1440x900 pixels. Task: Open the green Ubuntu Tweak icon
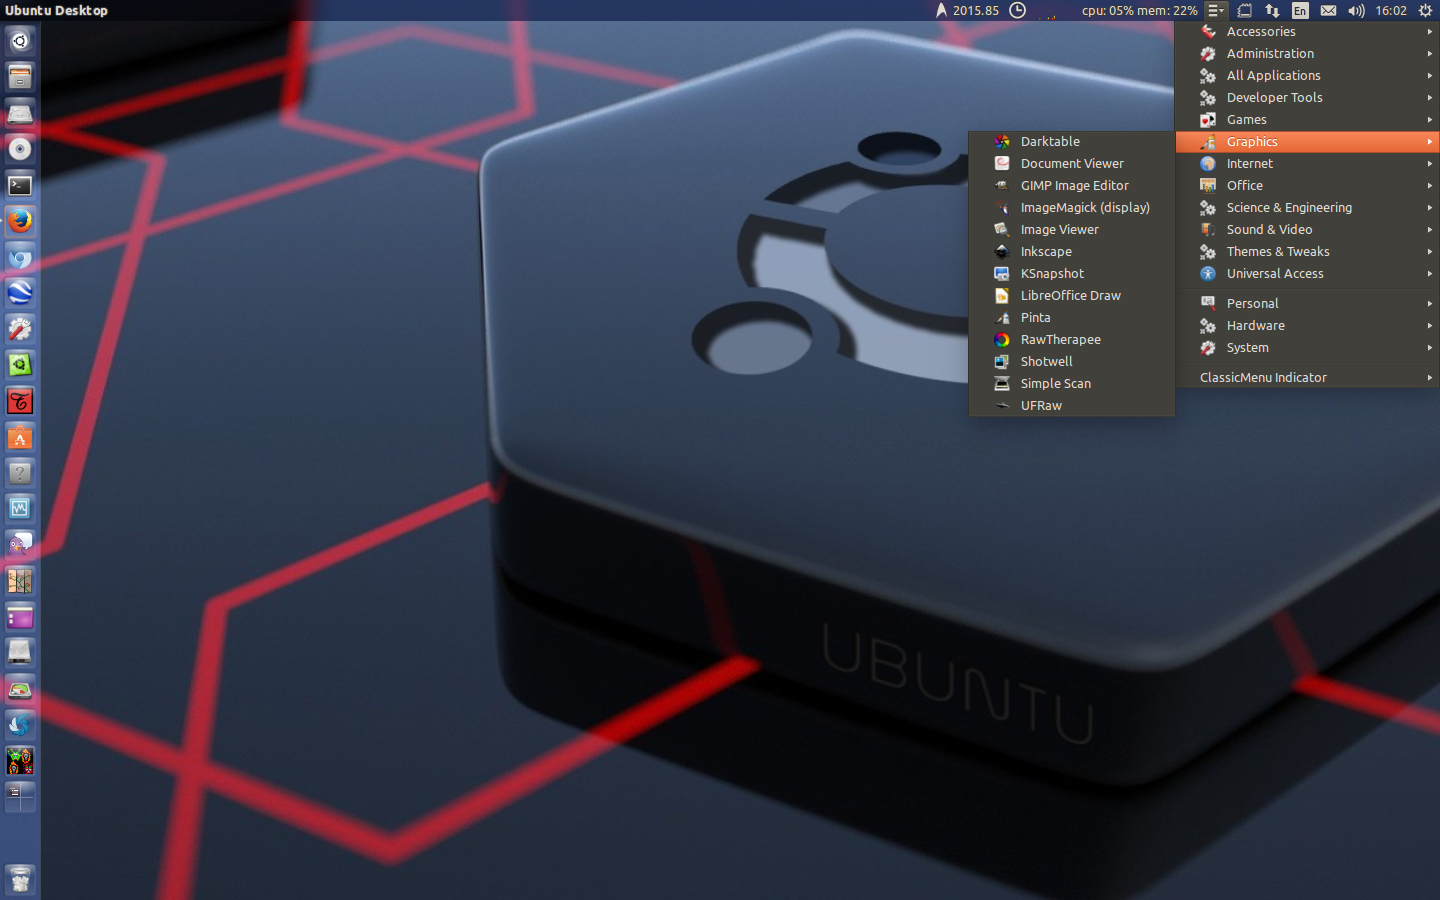20,365
